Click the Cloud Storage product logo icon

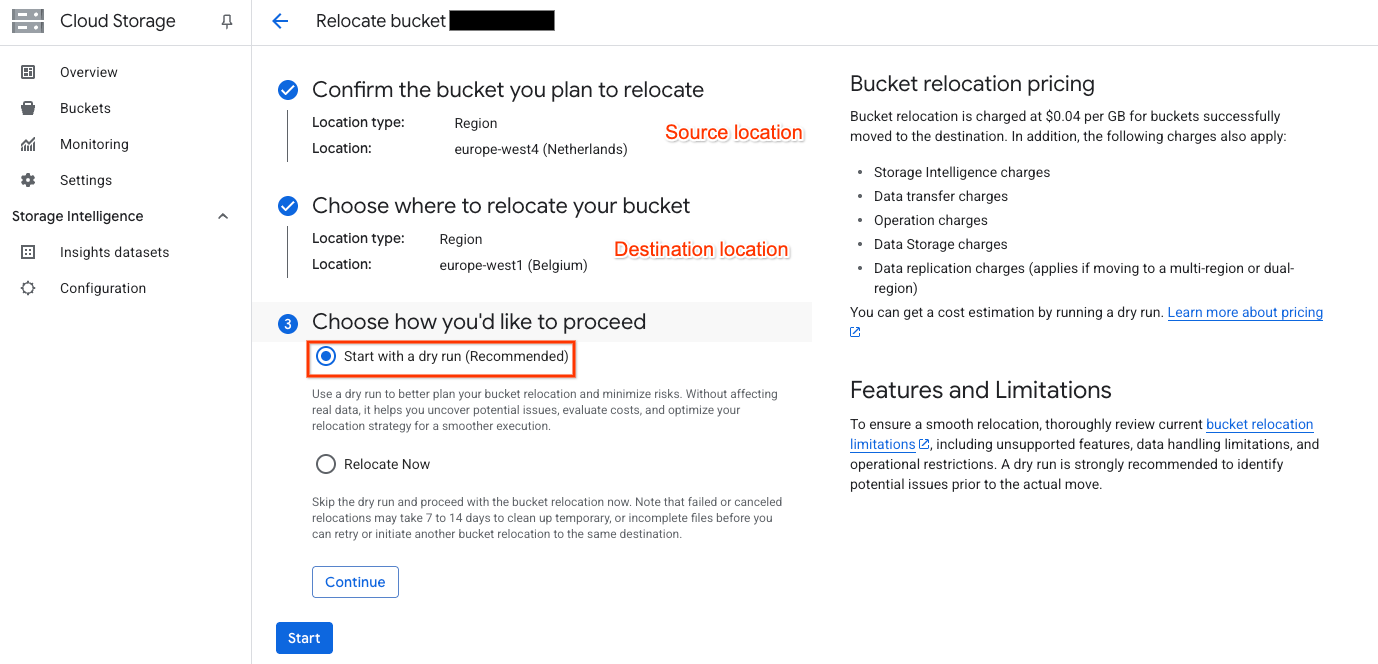[28, 21]
